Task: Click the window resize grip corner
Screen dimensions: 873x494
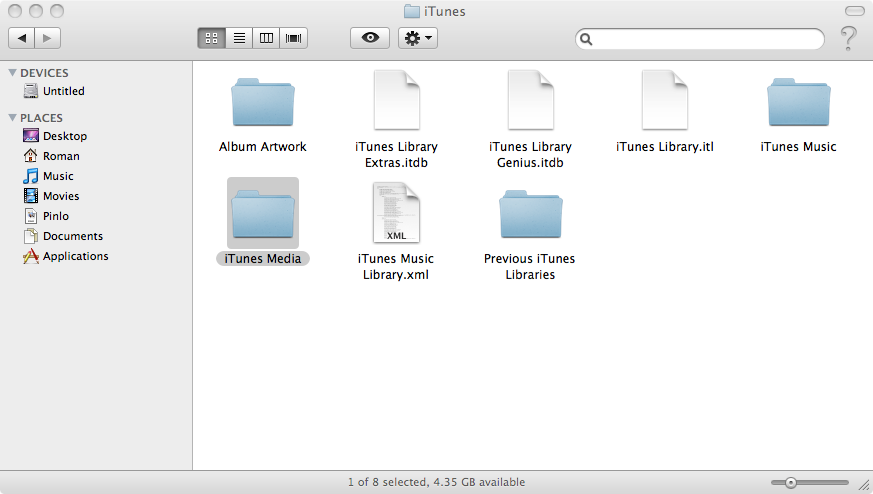Action: coord(865,485)
